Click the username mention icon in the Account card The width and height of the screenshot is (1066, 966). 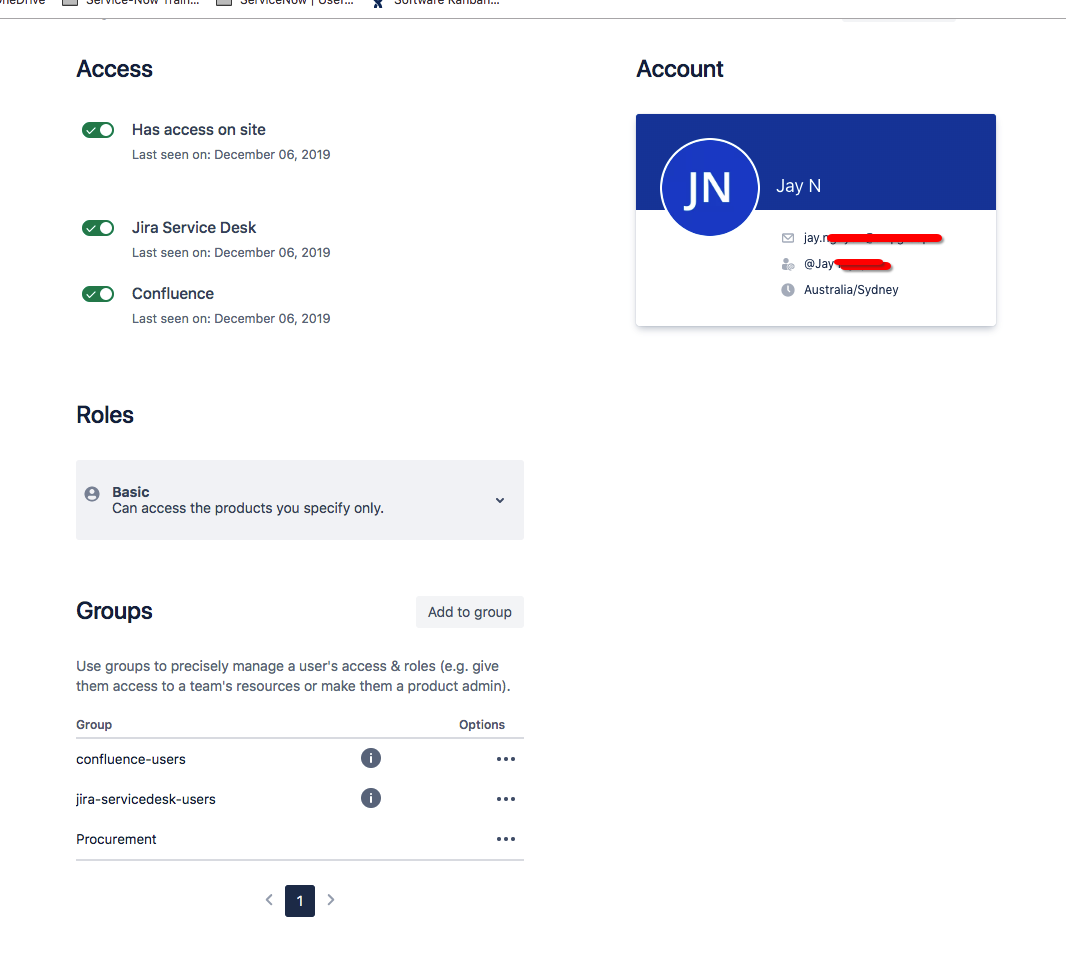(x=786, y=263)
